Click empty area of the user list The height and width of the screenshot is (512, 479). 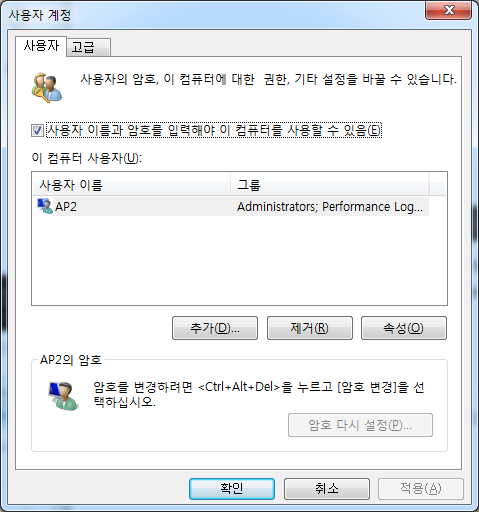point(239,260)
